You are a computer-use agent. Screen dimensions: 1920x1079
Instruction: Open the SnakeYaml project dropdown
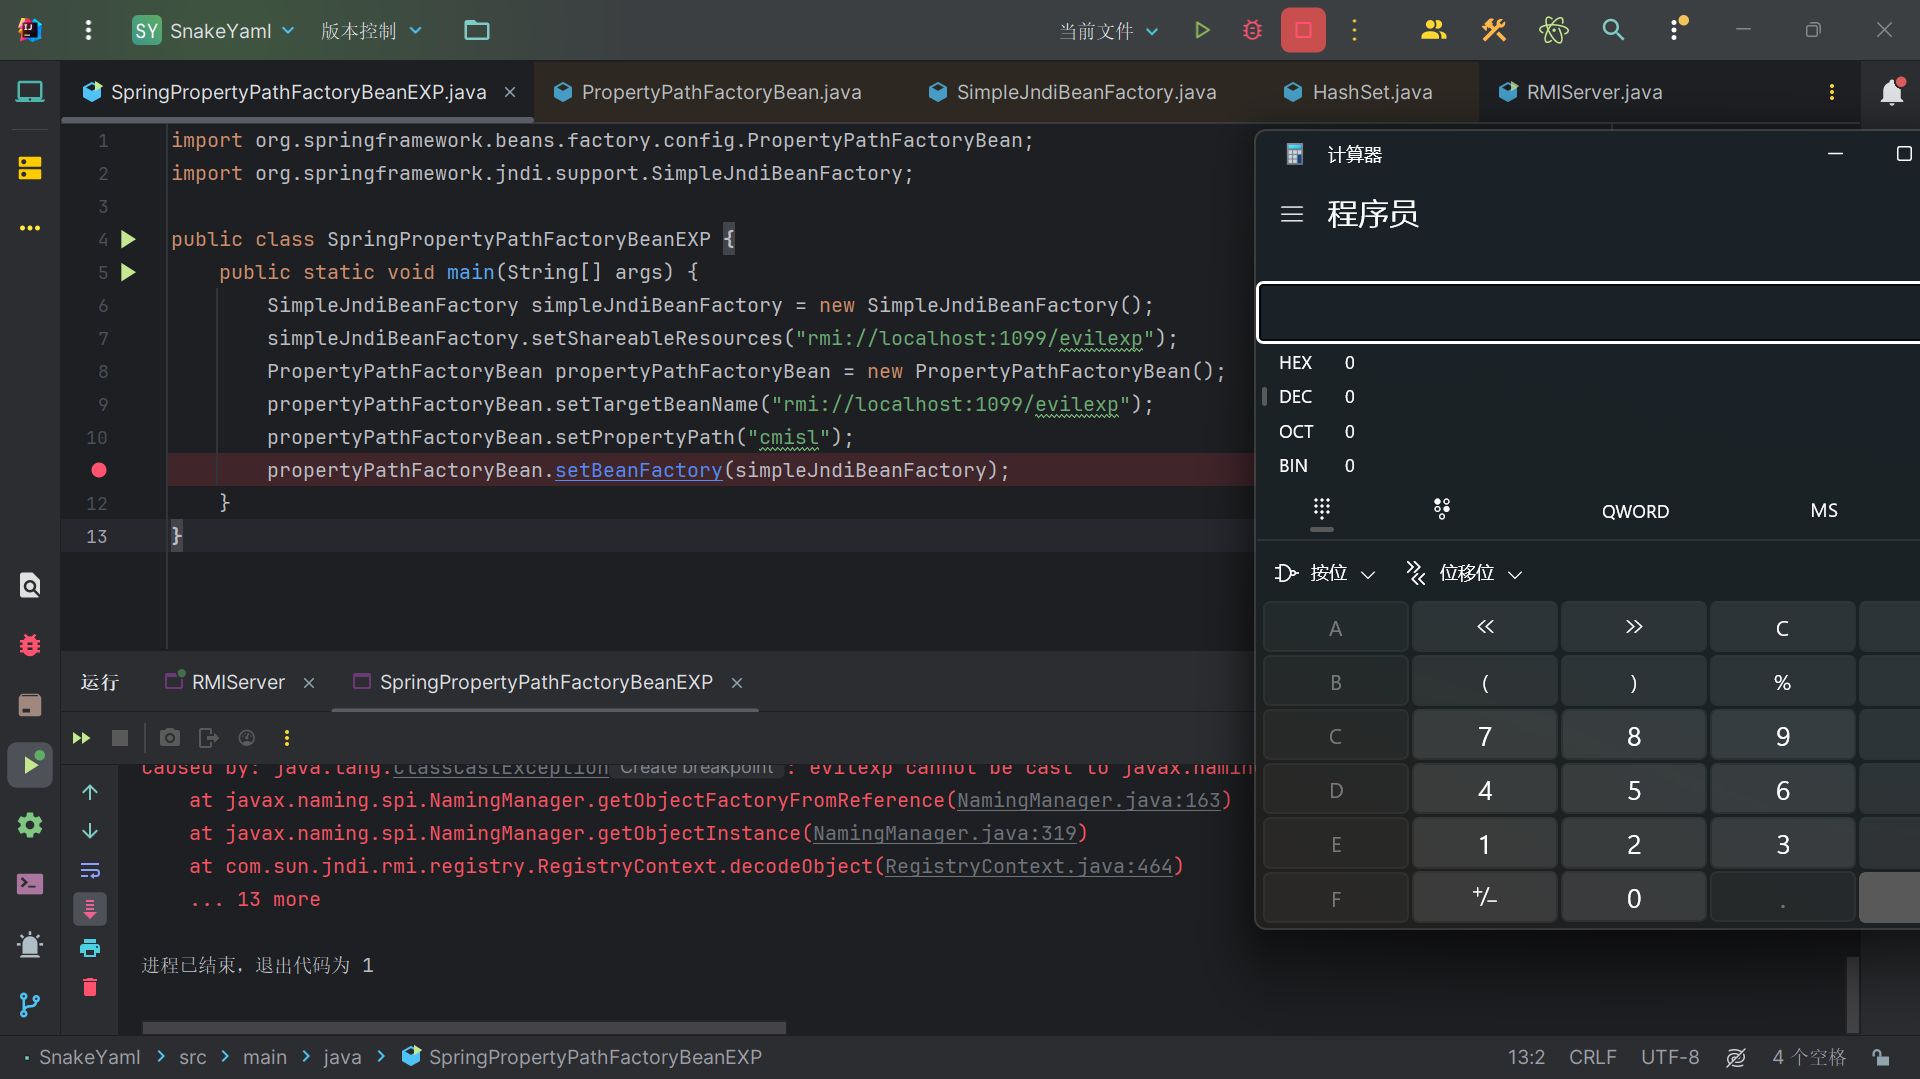point(214,30)
